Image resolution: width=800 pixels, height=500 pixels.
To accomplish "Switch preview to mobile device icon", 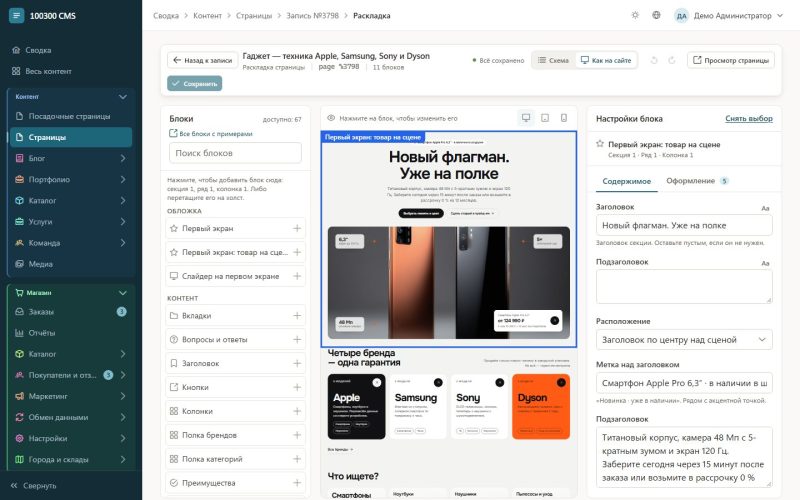I will pyautogui.click(x=564, y=118).
